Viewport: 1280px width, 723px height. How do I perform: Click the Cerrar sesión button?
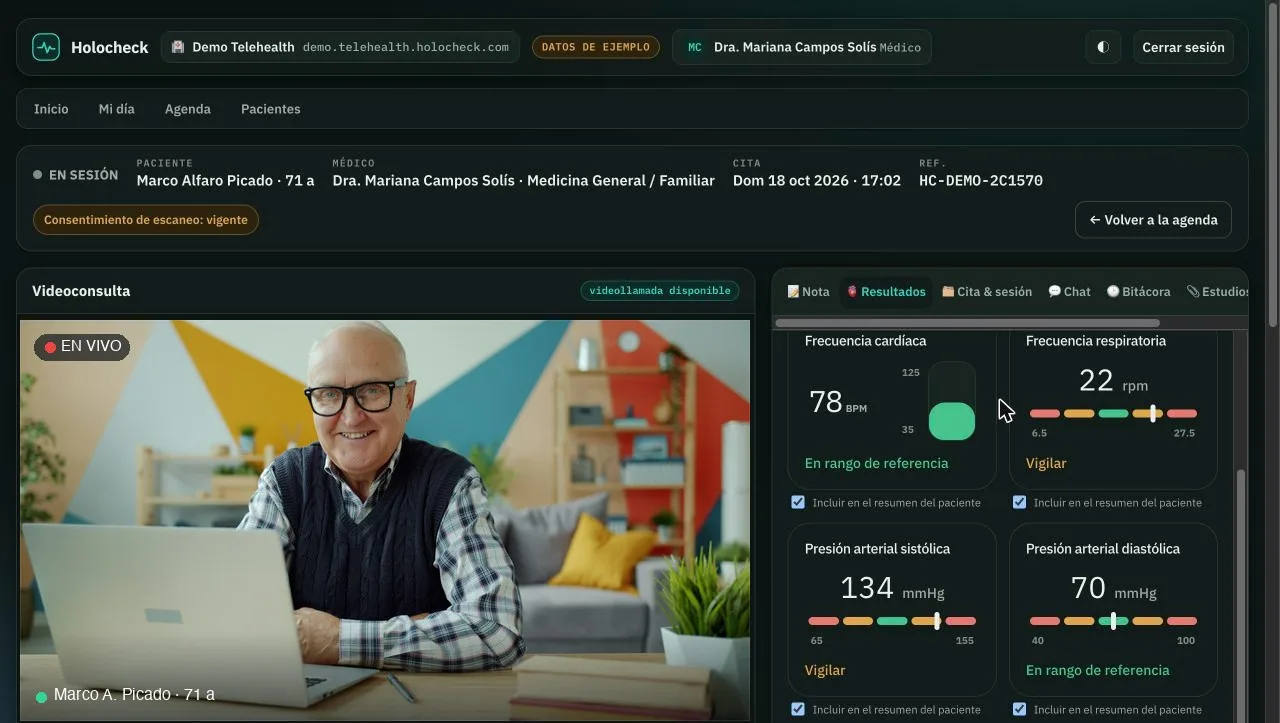point(1183,47)
